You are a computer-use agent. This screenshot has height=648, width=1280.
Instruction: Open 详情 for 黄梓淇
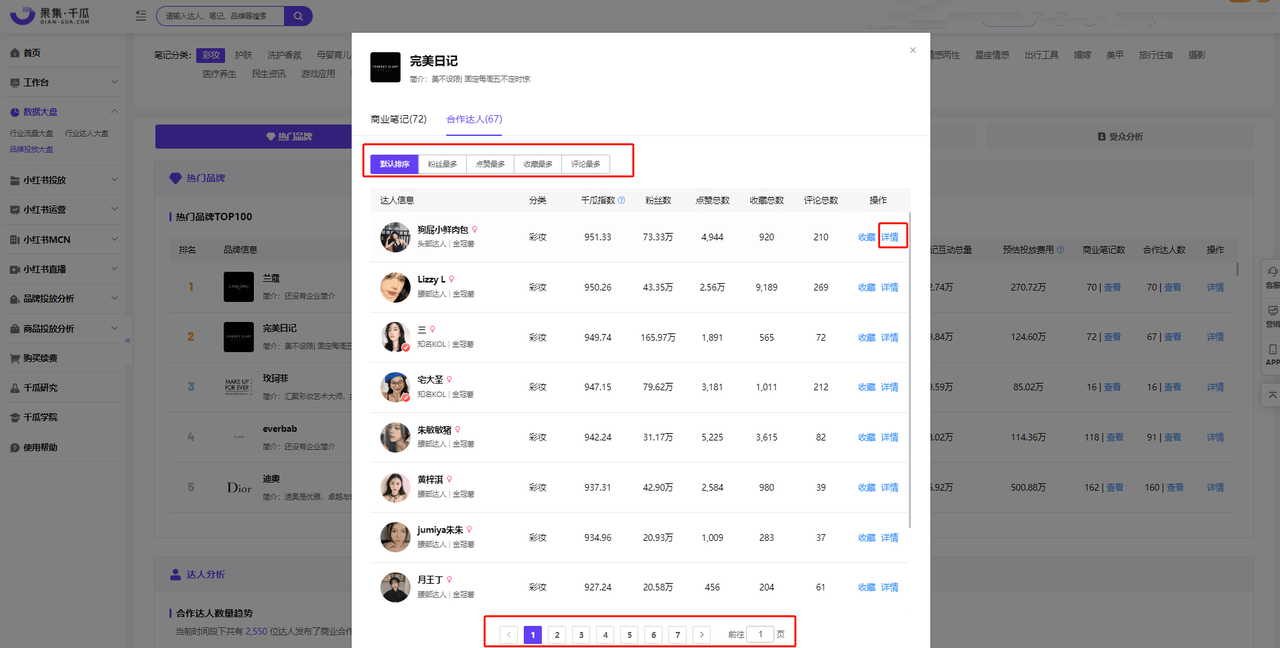point(889,487)
